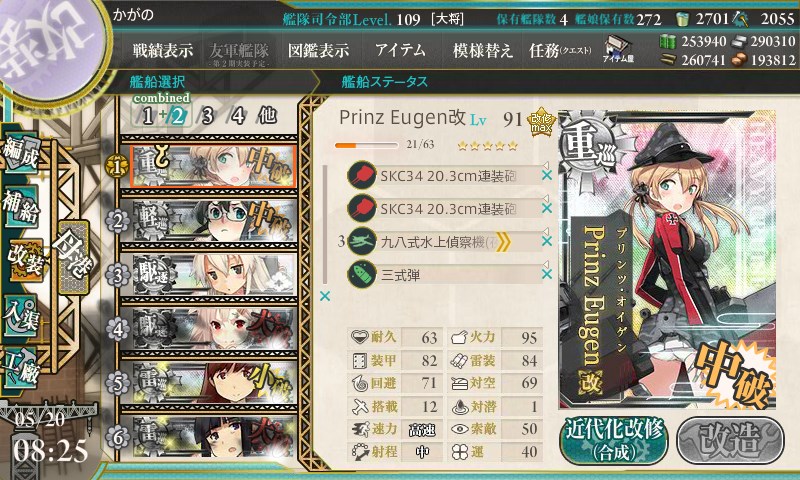The image size is (800, 480).
Task: Open the アイテム屋 item shop icon
Action: tap(618, 49)
